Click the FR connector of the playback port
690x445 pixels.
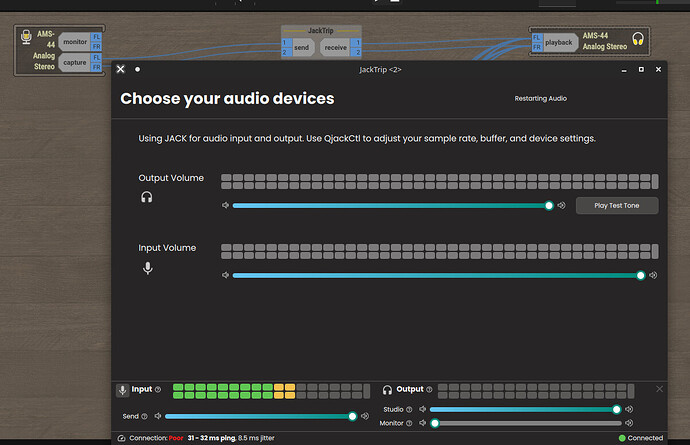[536, 47]
